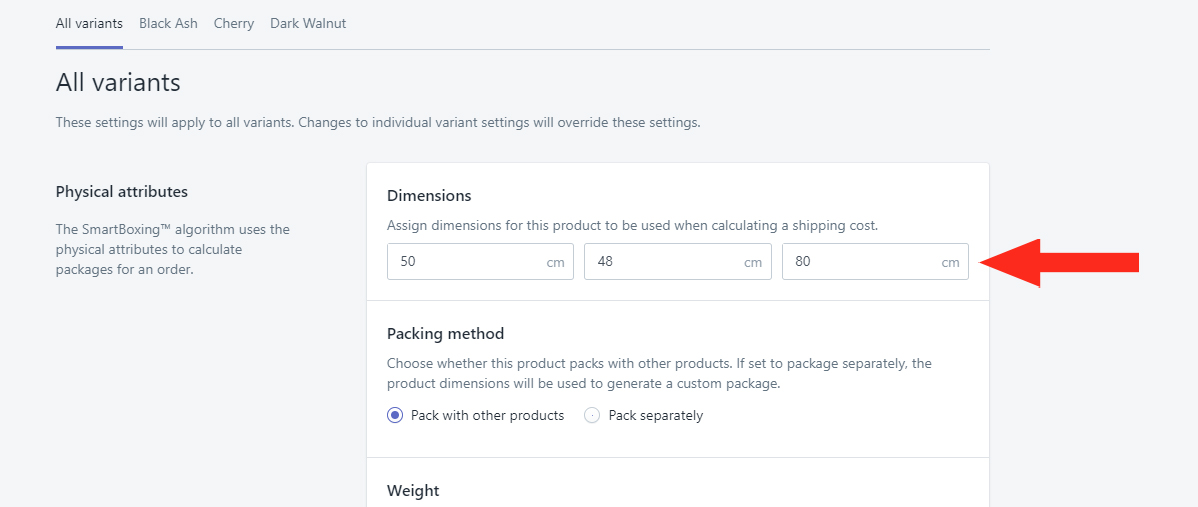Choose the Pack separately radio button
The height and width of the screenshot is (507, 1198).
(592, 415)
